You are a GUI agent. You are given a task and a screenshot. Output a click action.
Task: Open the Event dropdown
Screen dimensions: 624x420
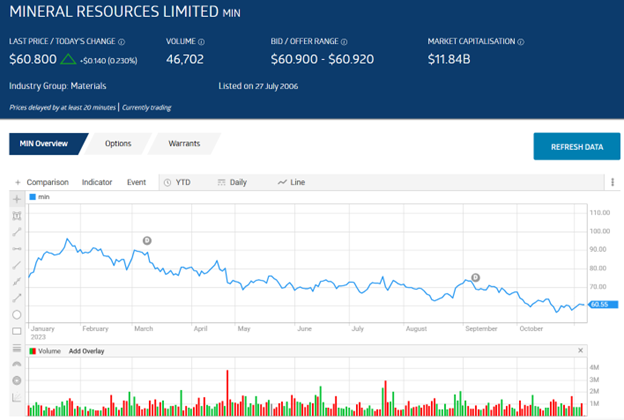[x=136, y=182]
